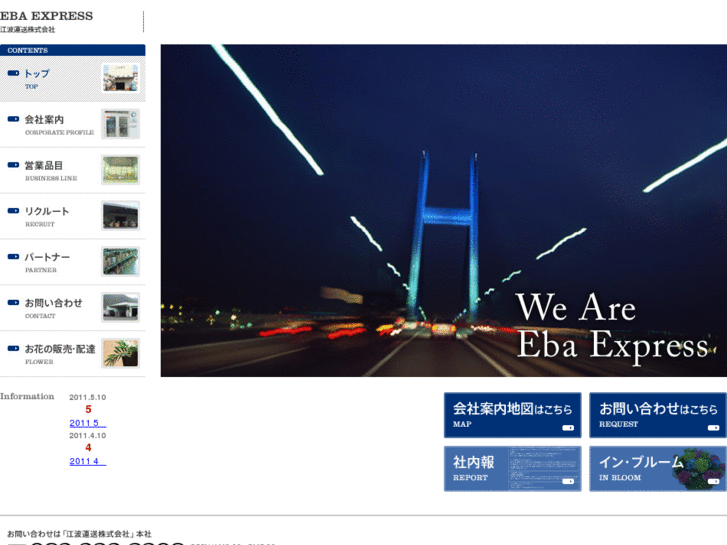727x545 pixels.
Task: Open the 2011.5 news link
Action: (88, 423)
